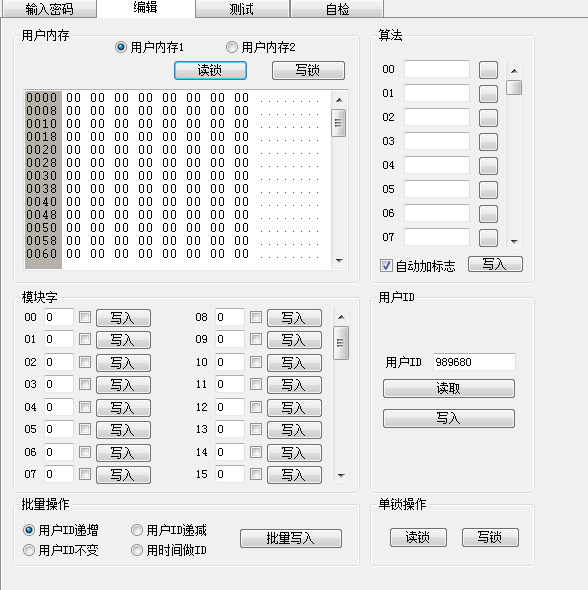Click up arrow of hex memory scrollbar
Image resolution: width=588 pixels, height=590 pixels.
click(x=339, y=100)
